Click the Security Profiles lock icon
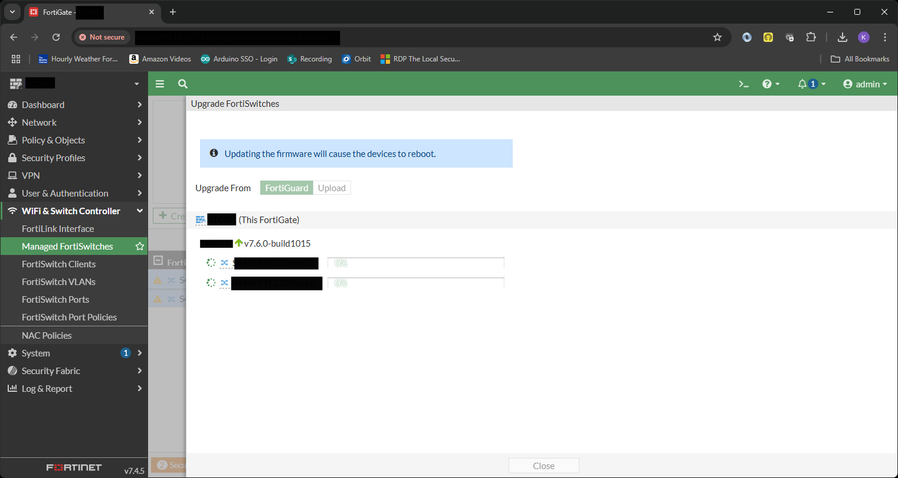 coord(12,158)
